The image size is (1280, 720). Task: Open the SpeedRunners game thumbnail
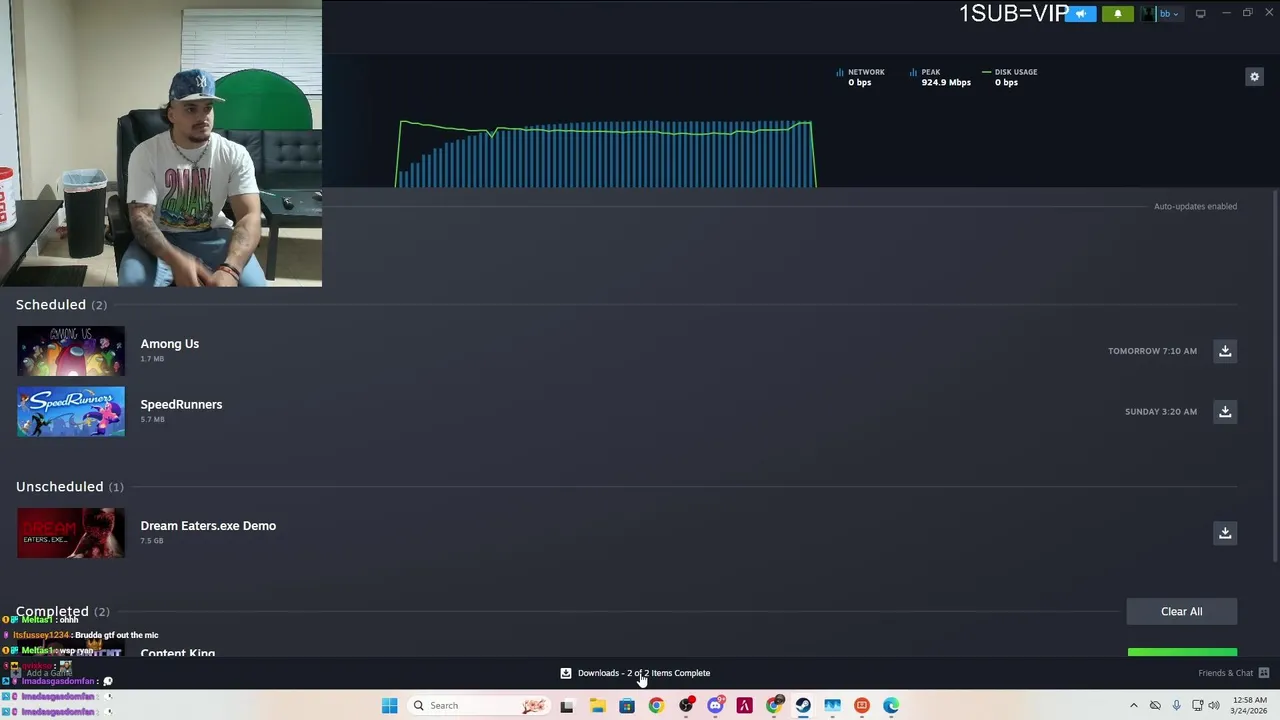coord(71,412)
